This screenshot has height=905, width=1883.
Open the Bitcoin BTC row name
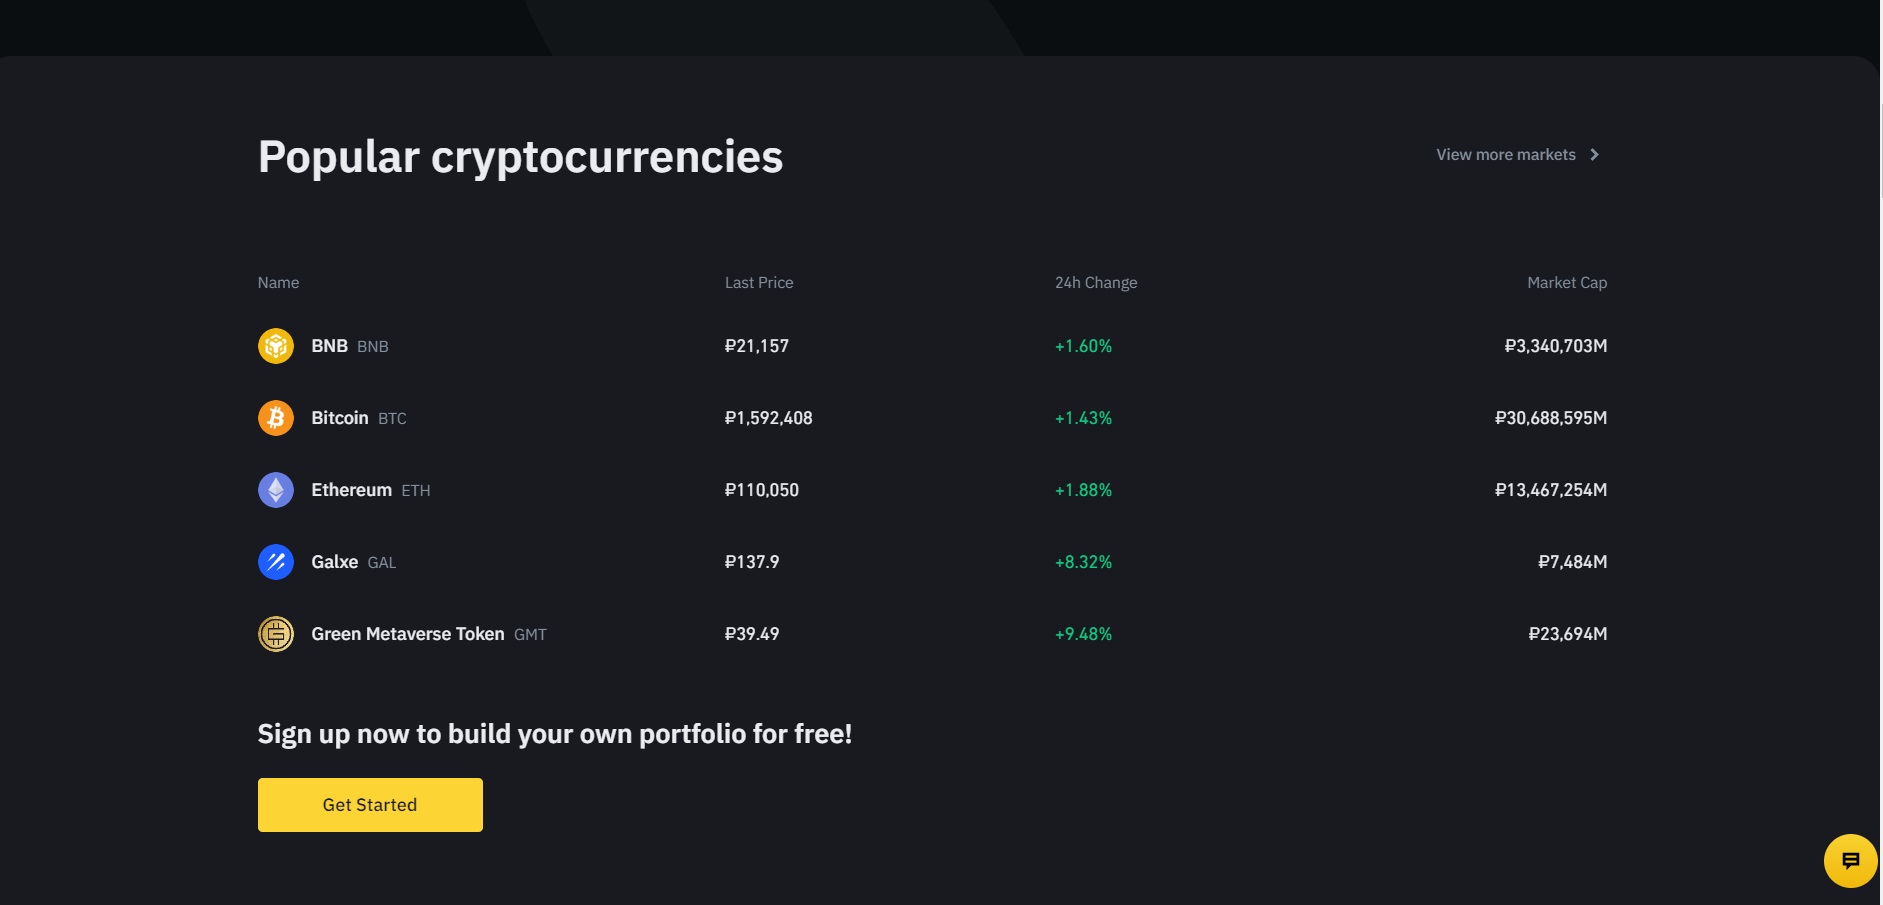[x=359, y=418]
